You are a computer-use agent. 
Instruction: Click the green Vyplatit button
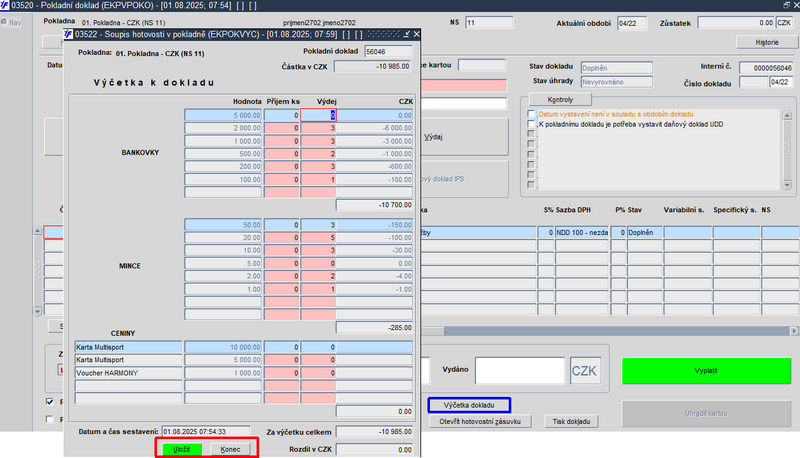coord(706,371)
